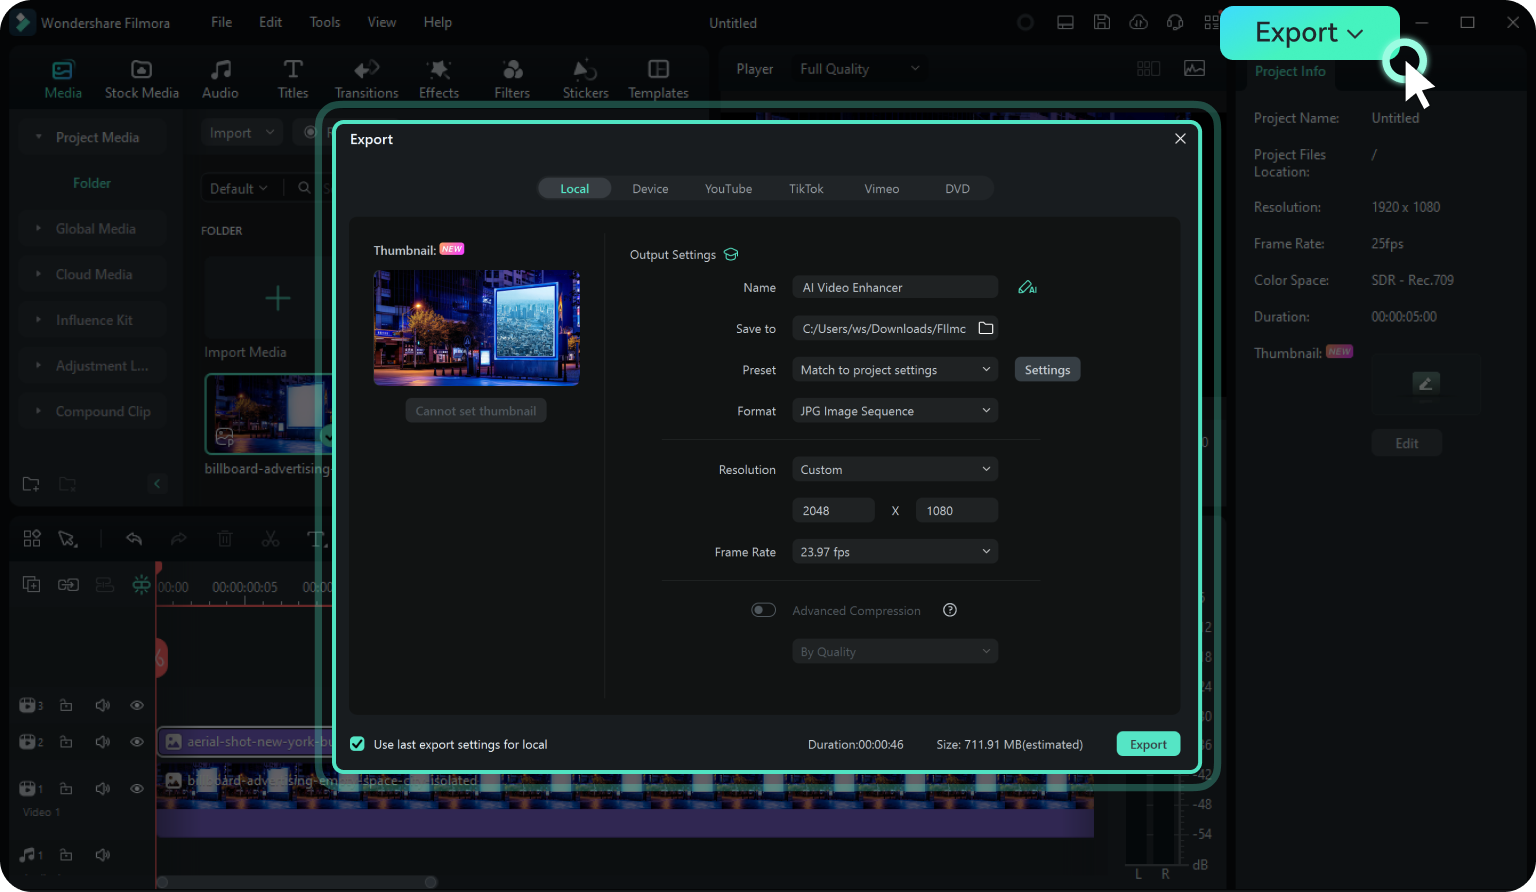This screenshot has width=1536, height=892.
Task: Switch to Vimeo export tab
Action: tap(881, 188)
